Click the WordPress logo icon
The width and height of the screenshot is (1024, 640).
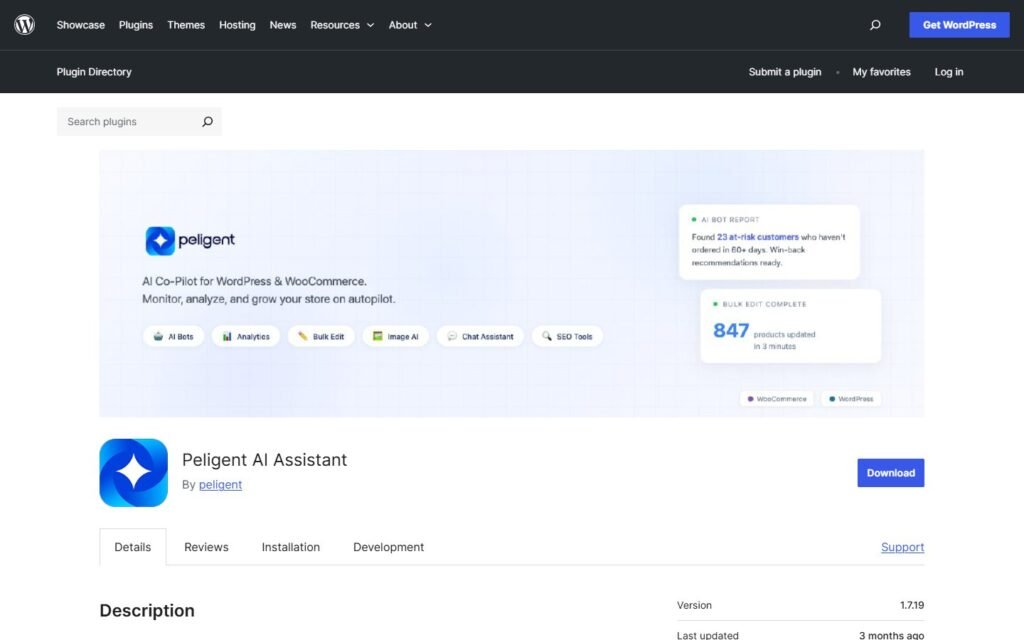click(24, 25)
